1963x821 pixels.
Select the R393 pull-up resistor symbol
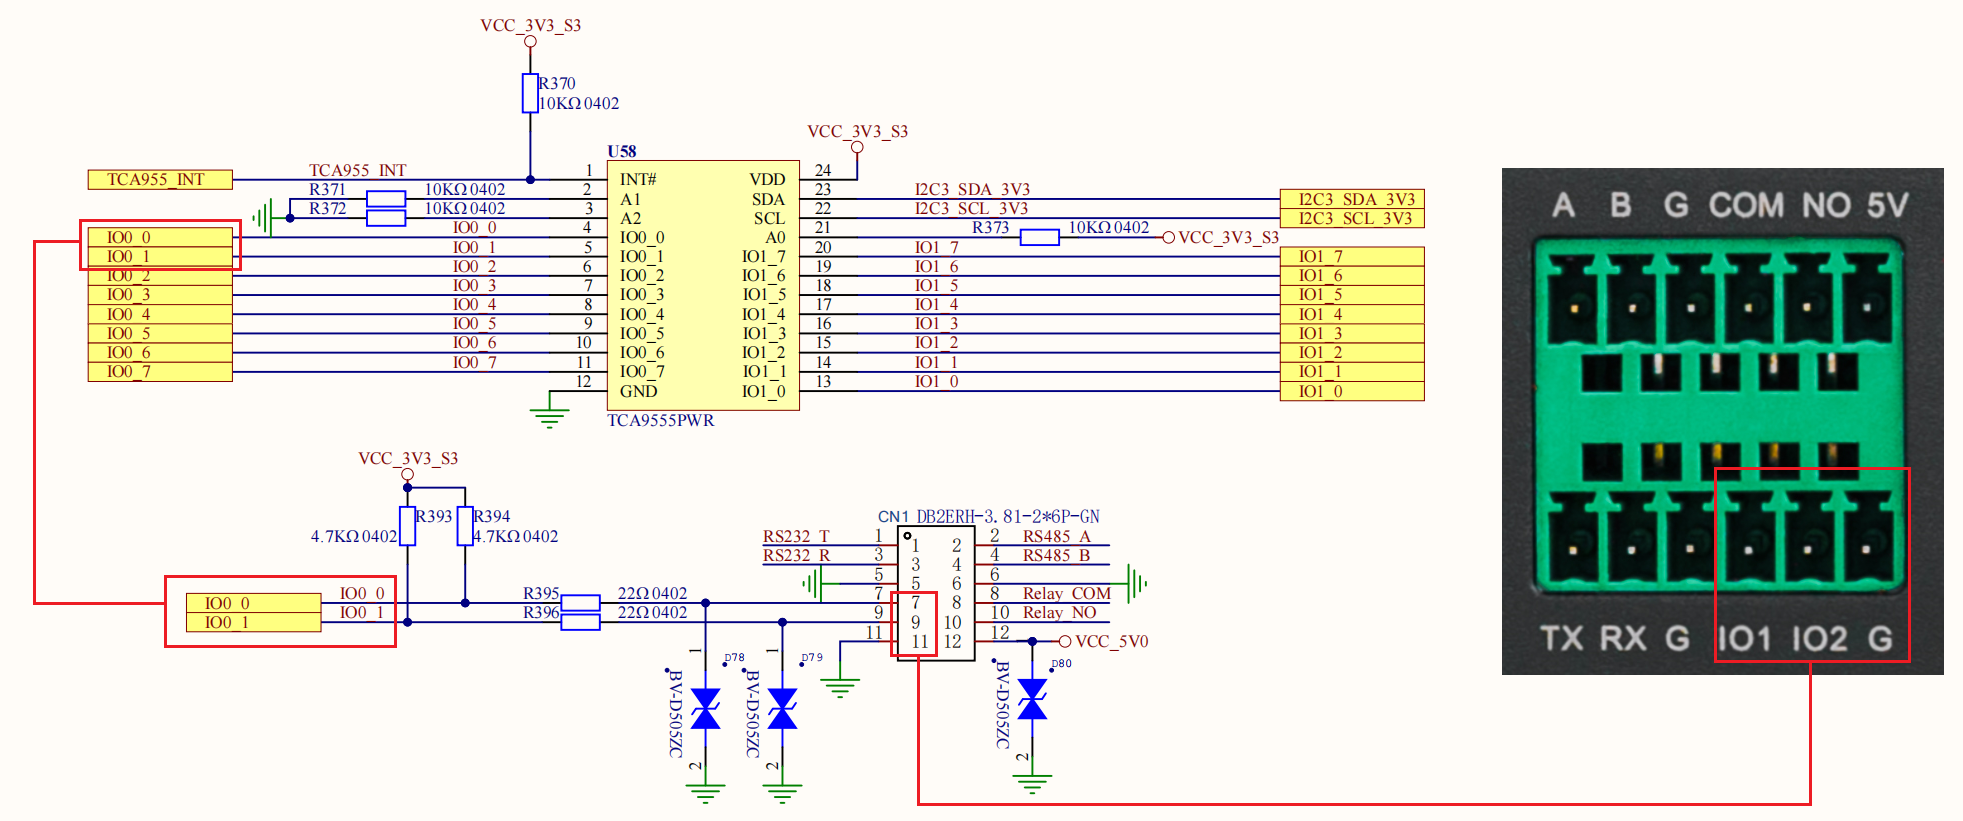407,526
